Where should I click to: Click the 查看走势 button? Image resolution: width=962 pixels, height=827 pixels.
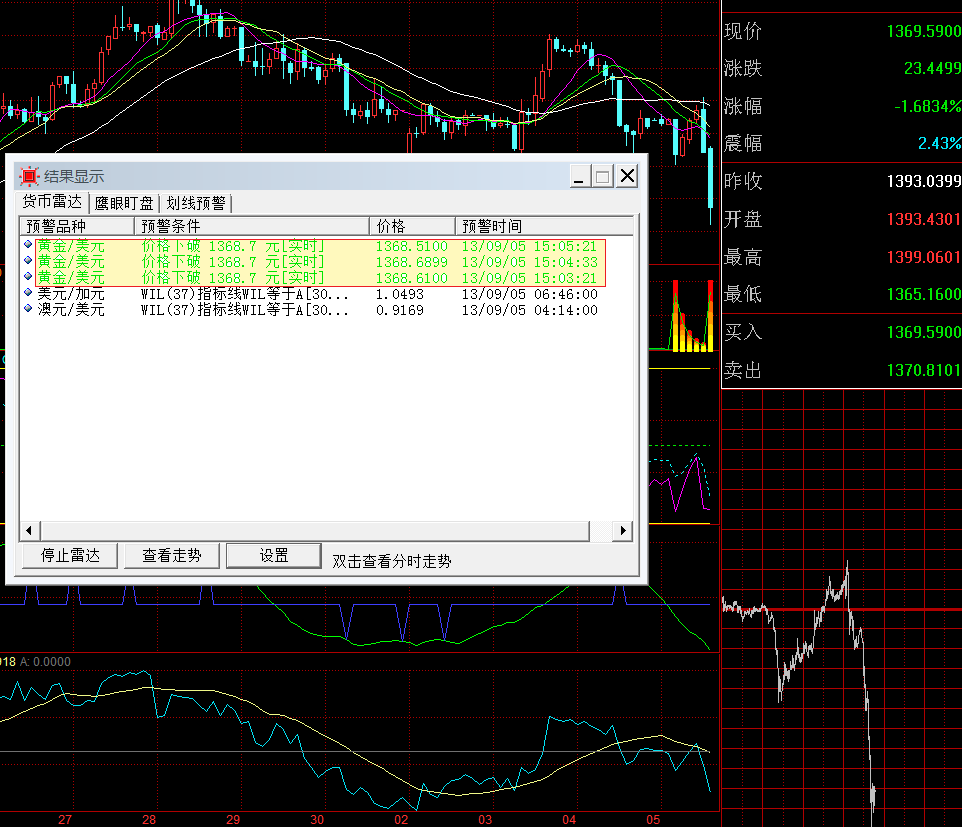pyautogui.click(x=172, y=556)
